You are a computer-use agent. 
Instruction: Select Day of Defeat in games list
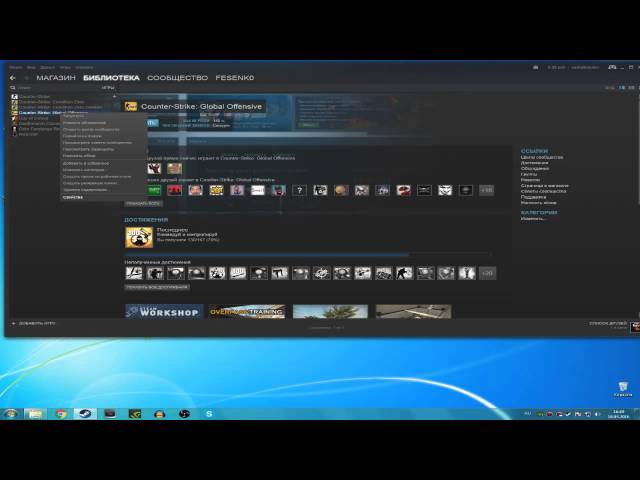click(x=33, y=118)
